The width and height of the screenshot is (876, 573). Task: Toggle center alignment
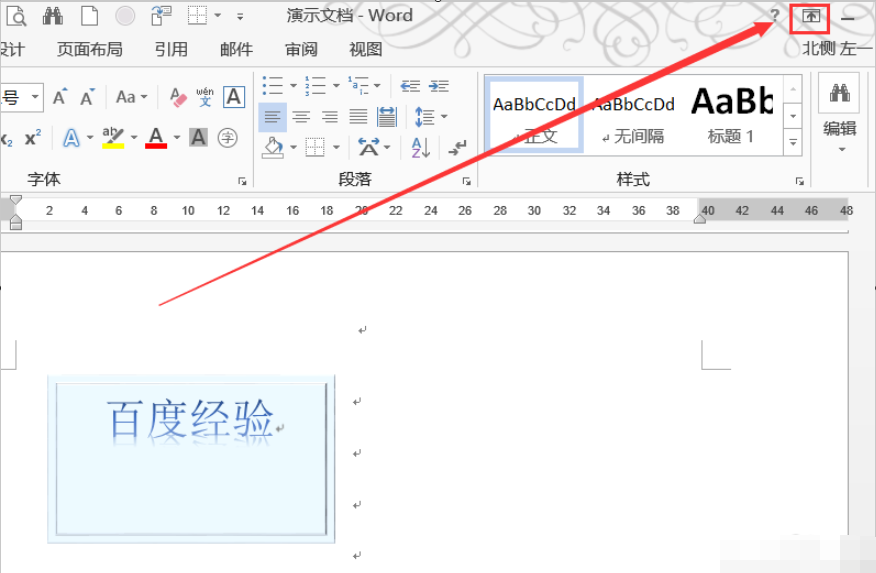301,117
